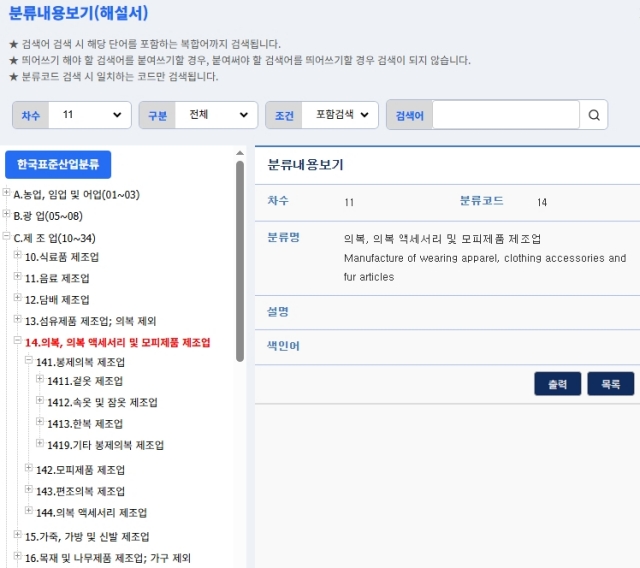Select 12.담배 제조업 row
This screenshot has width=640, height=568.
57,300
